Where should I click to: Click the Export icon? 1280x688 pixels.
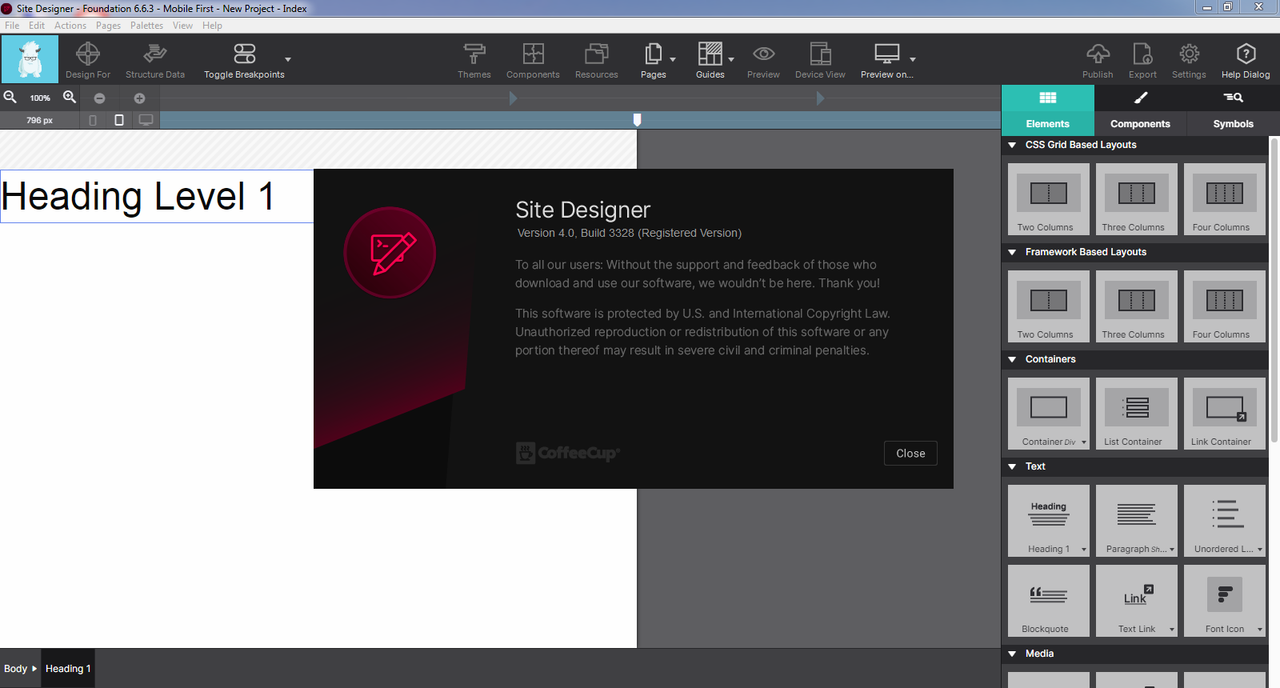(1142, 54)
